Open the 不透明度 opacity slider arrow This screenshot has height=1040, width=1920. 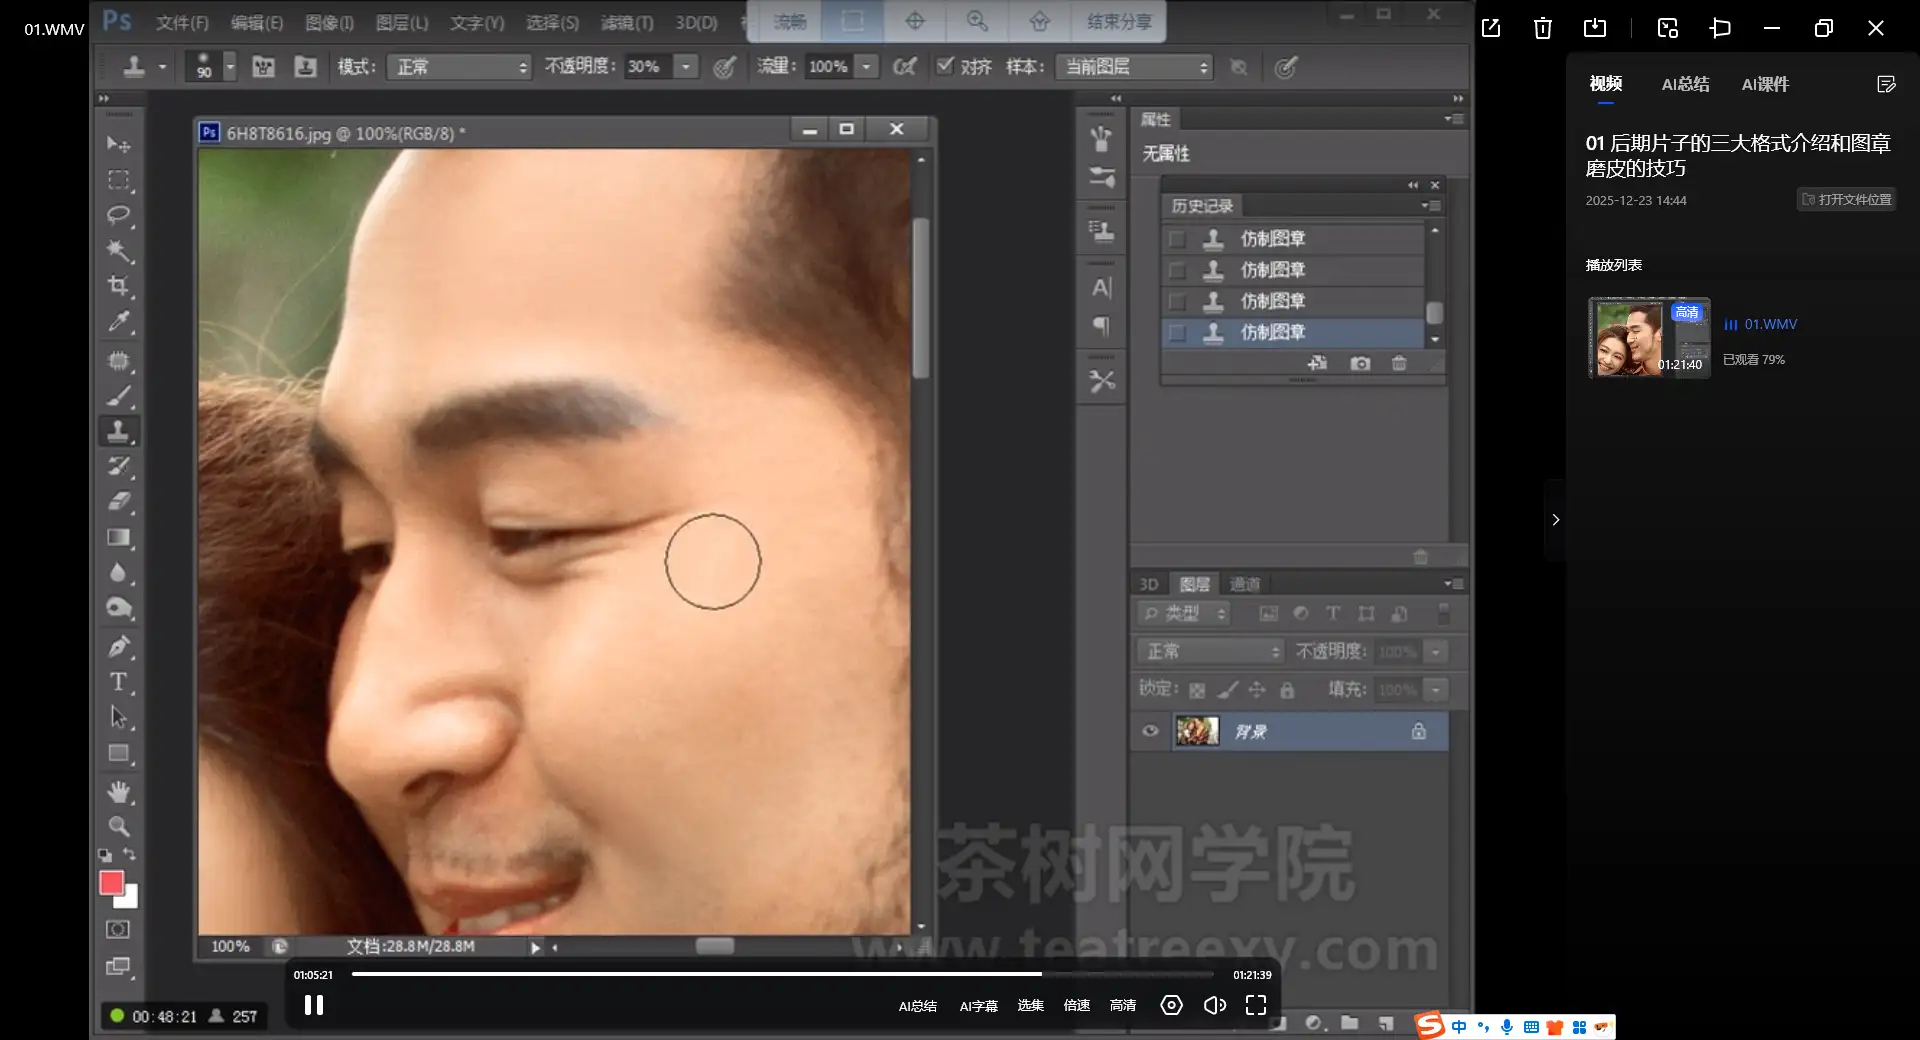coord(686,67)
